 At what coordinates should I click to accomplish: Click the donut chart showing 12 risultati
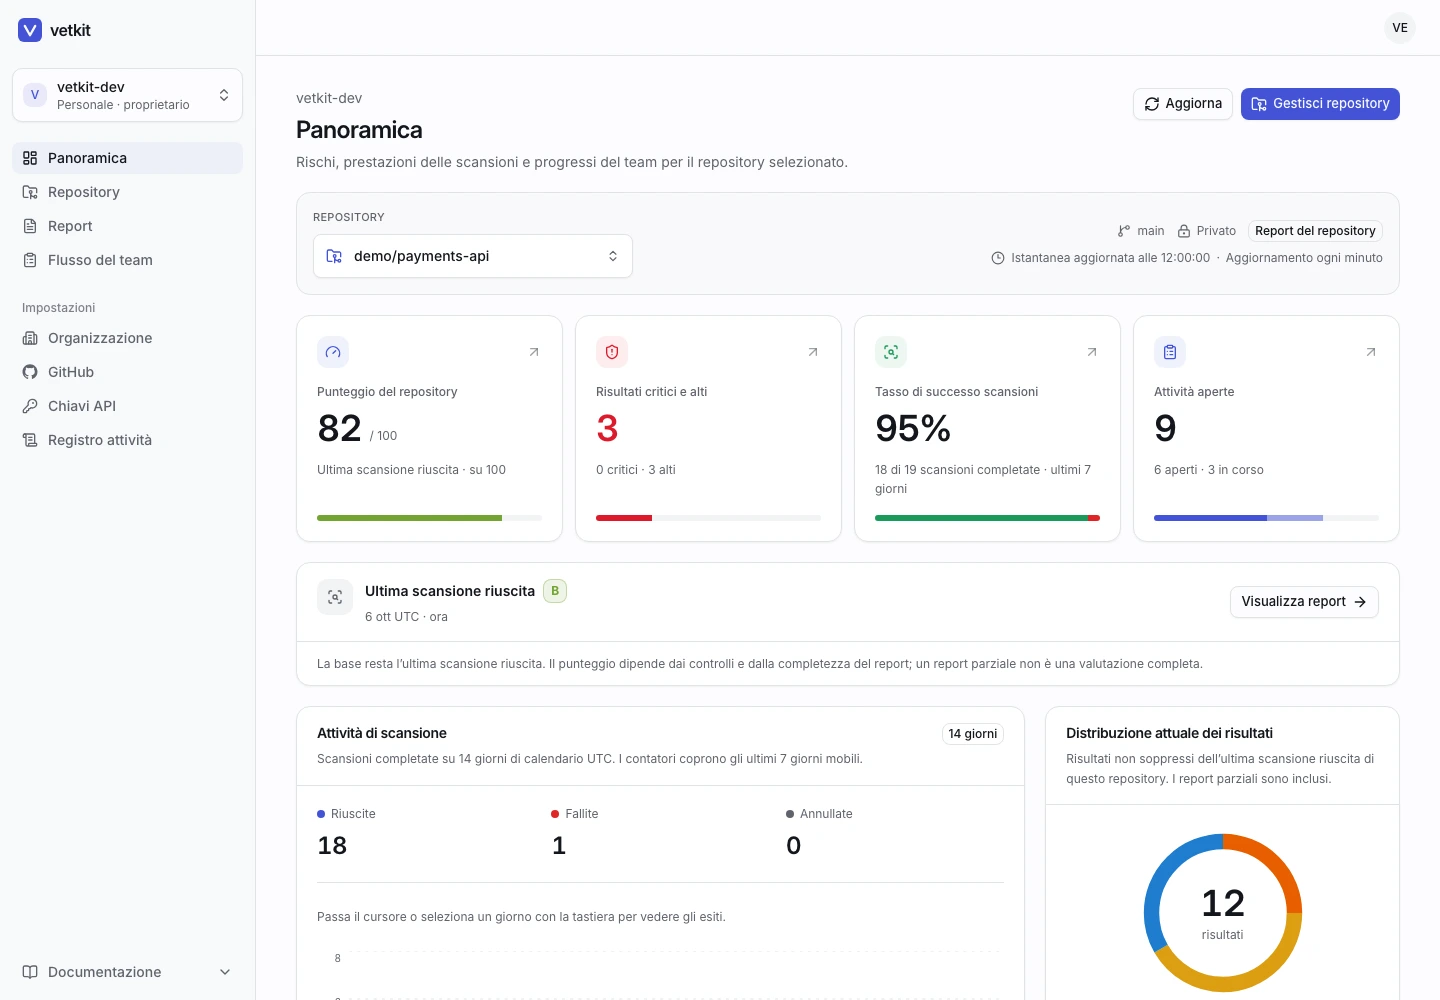[x=1223, y=913]
